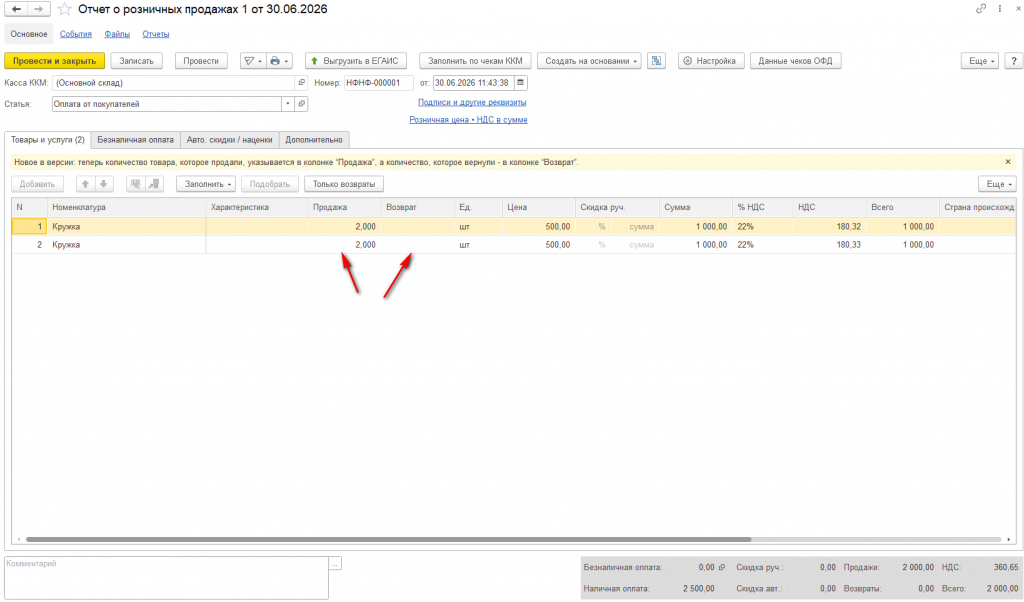
Task: Open the Безналичная оплата details icon in totals
Action: pyautogui.click(x=722, y=567)
